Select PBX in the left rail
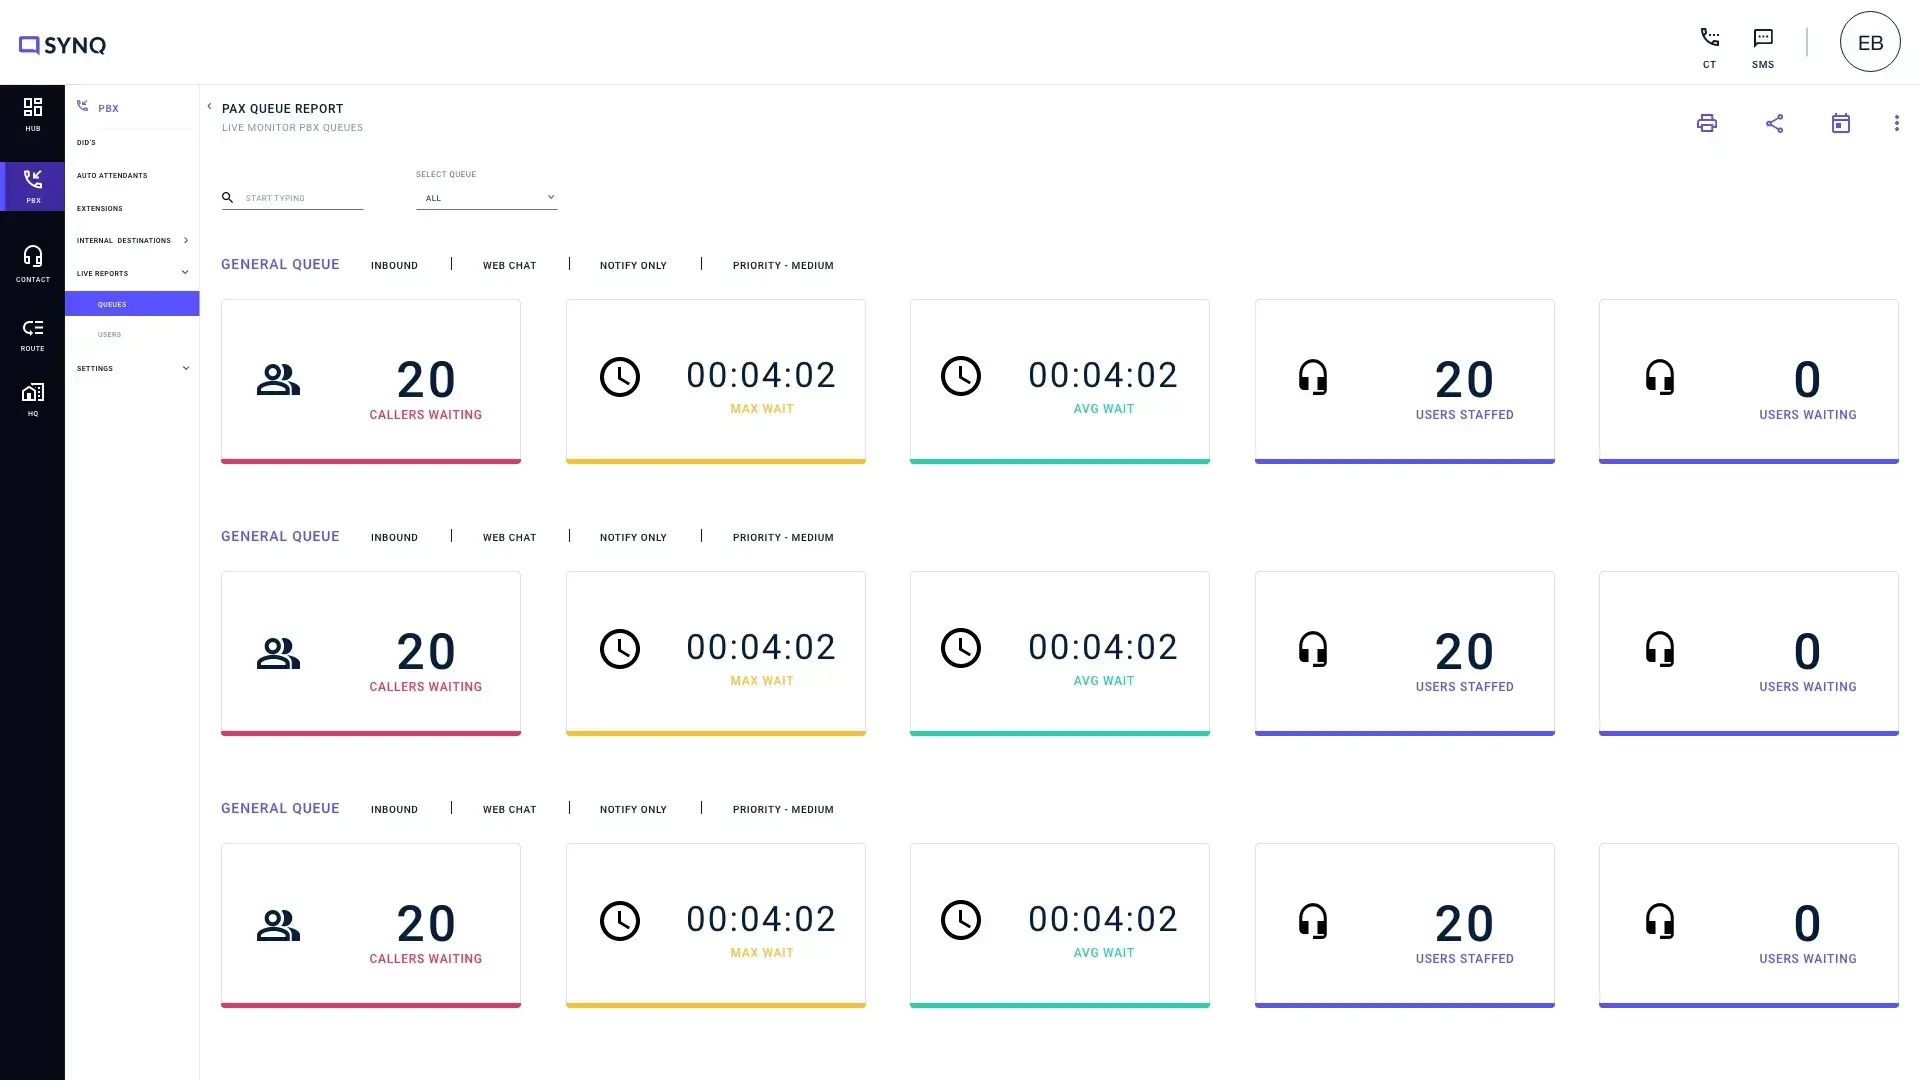Viewport: 1920px width, 1080px height. tap(32, 186)
